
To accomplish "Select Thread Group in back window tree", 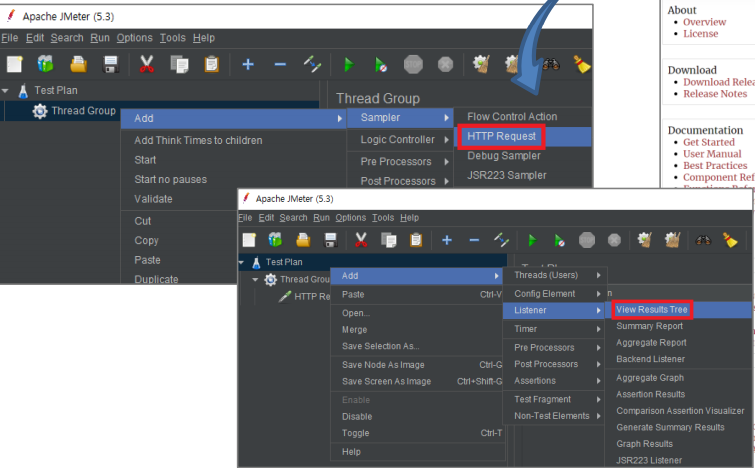I will pos(83,111).
